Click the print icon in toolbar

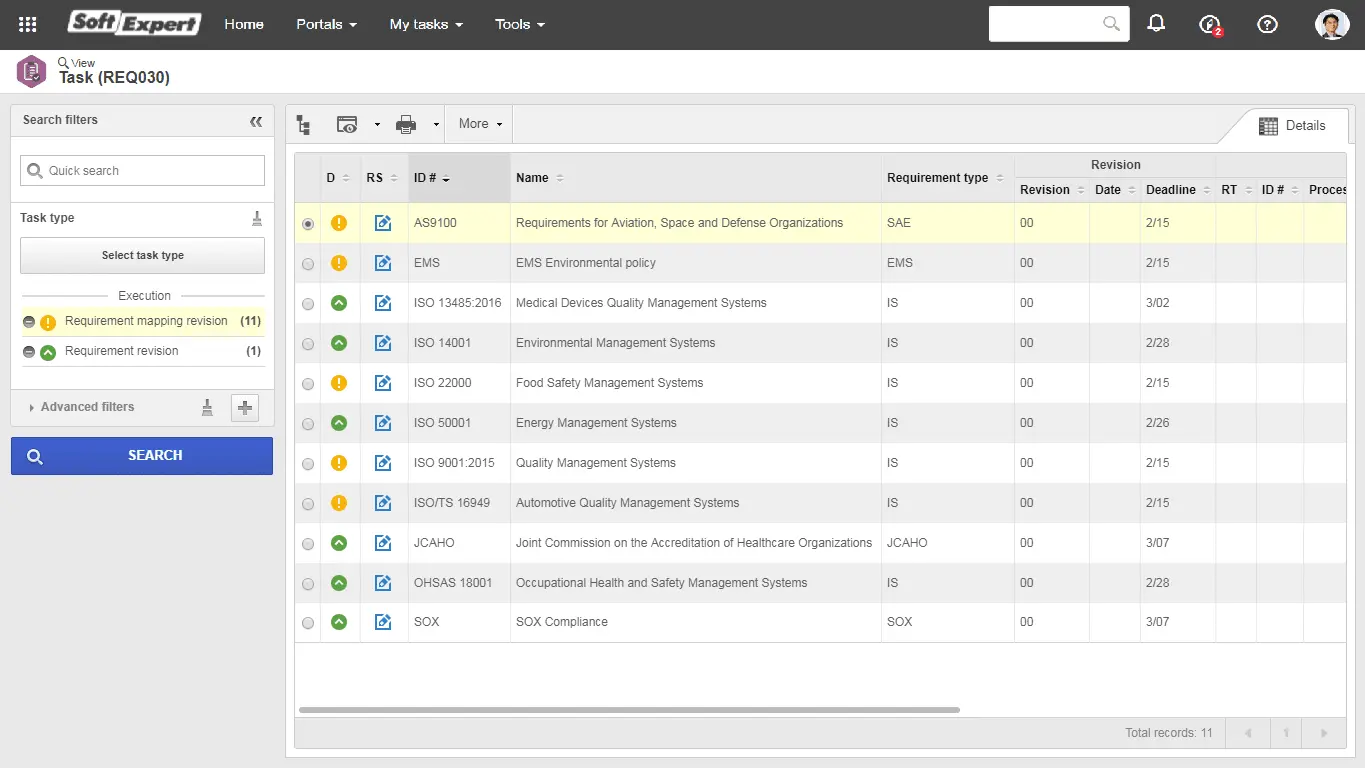click(x=406, y=125)
